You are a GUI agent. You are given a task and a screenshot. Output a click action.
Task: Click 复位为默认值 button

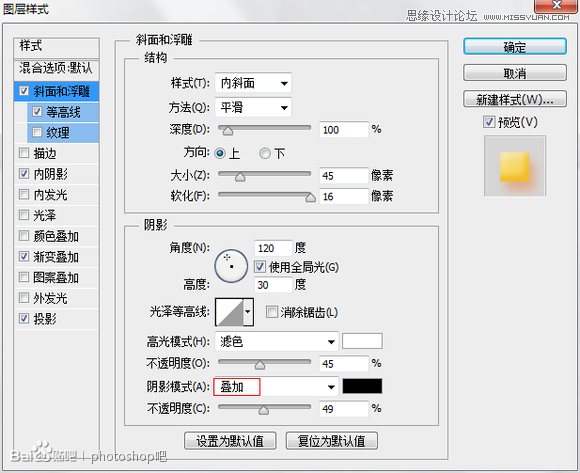[x=332, y=441]
